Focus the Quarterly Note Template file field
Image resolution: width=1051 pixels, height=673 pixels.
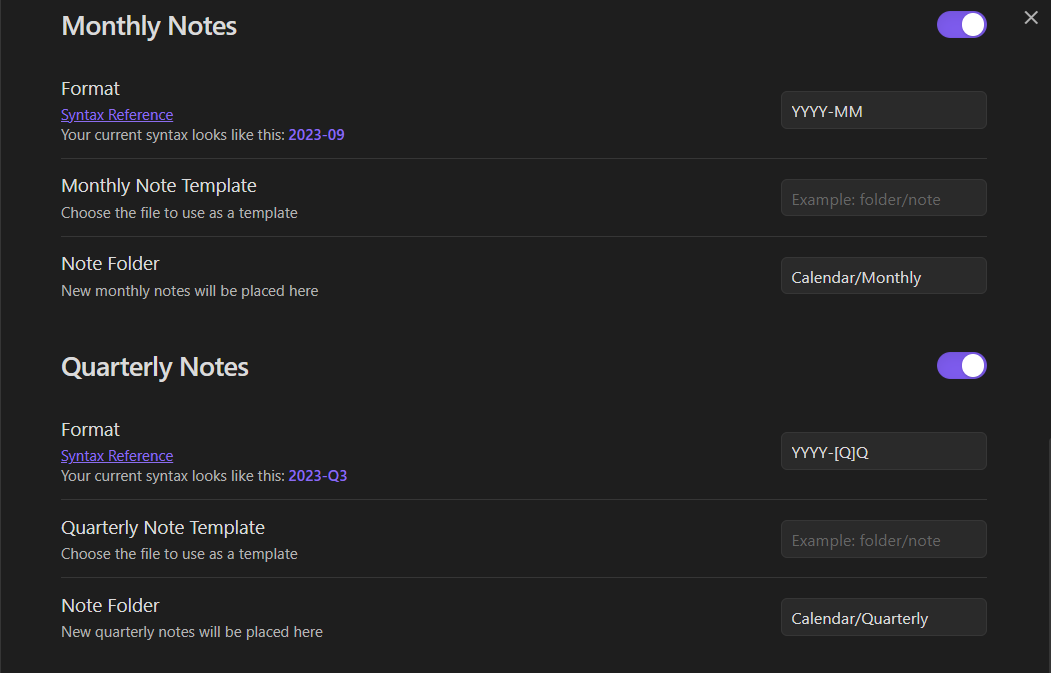coord(883,539)
